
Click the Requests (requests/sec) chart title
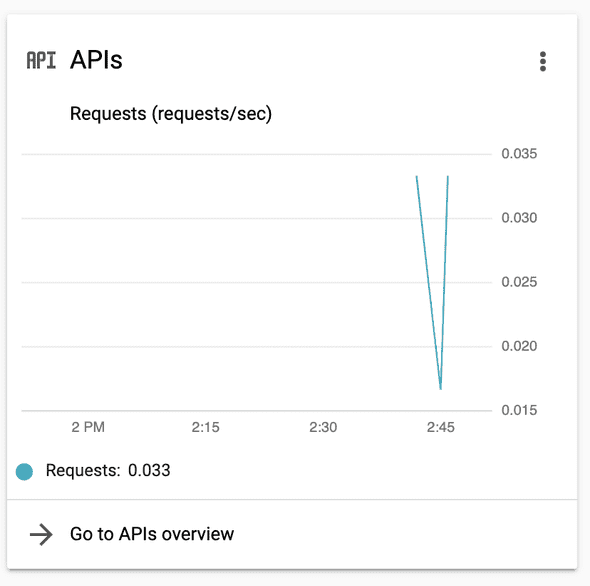171,114
